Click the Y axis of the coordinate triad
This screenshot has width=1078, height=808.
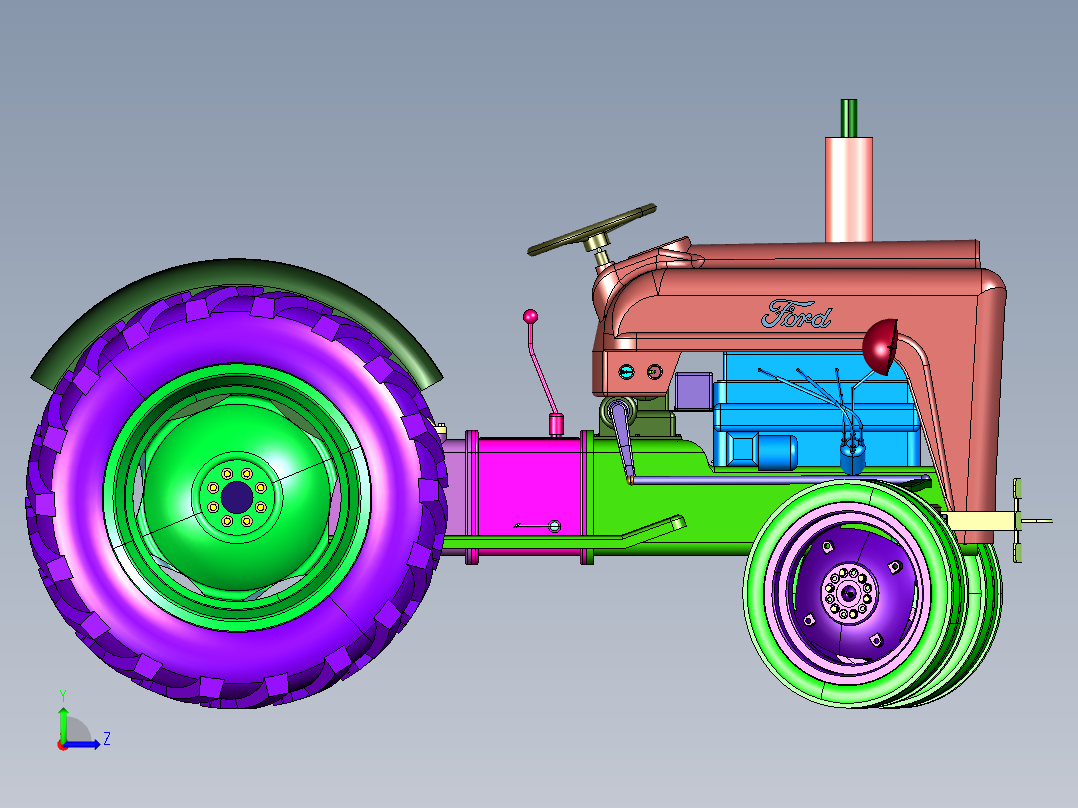point(63,723)
